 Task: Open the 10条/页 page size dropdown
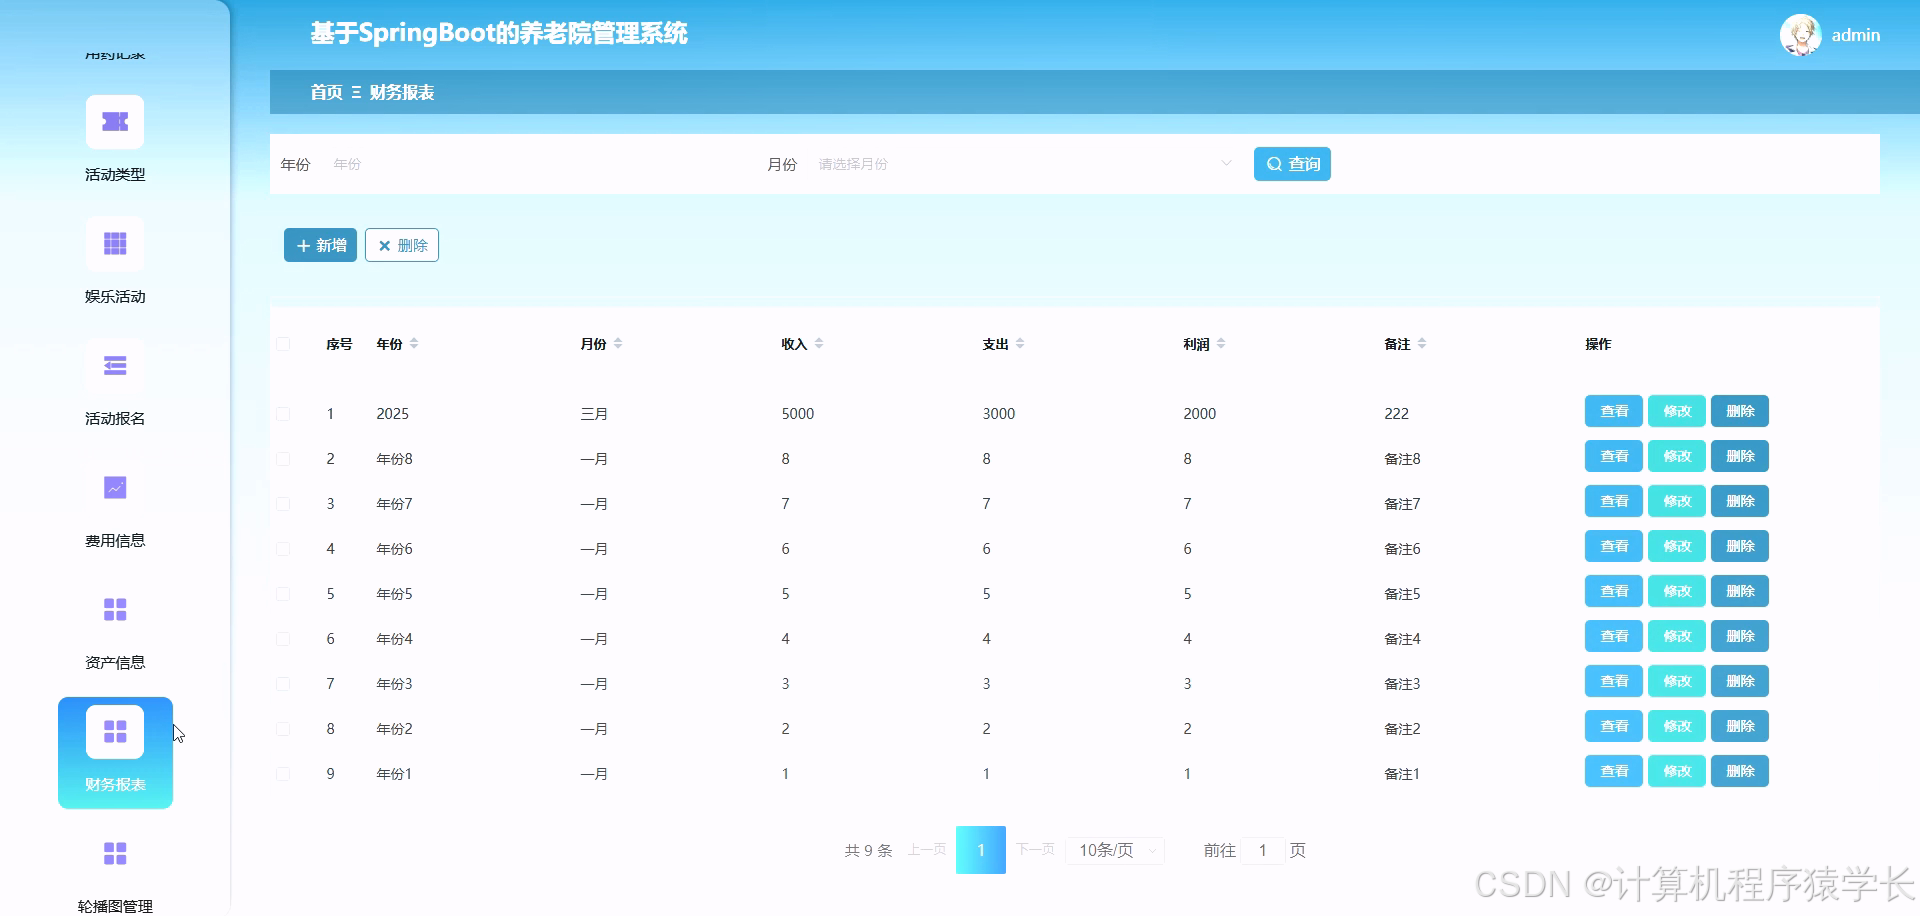point(1114,849)
